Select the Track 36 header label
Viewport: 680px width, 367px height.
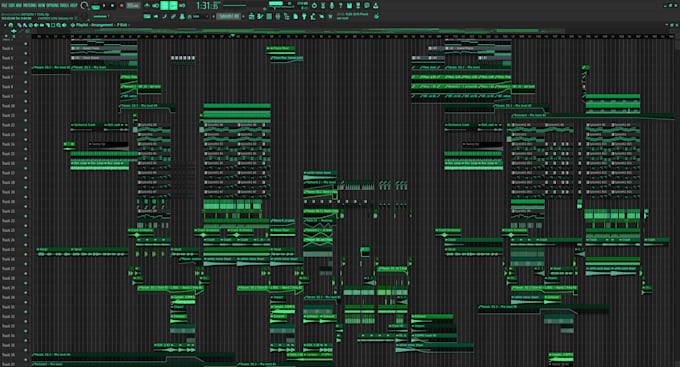tap(8, 354)
